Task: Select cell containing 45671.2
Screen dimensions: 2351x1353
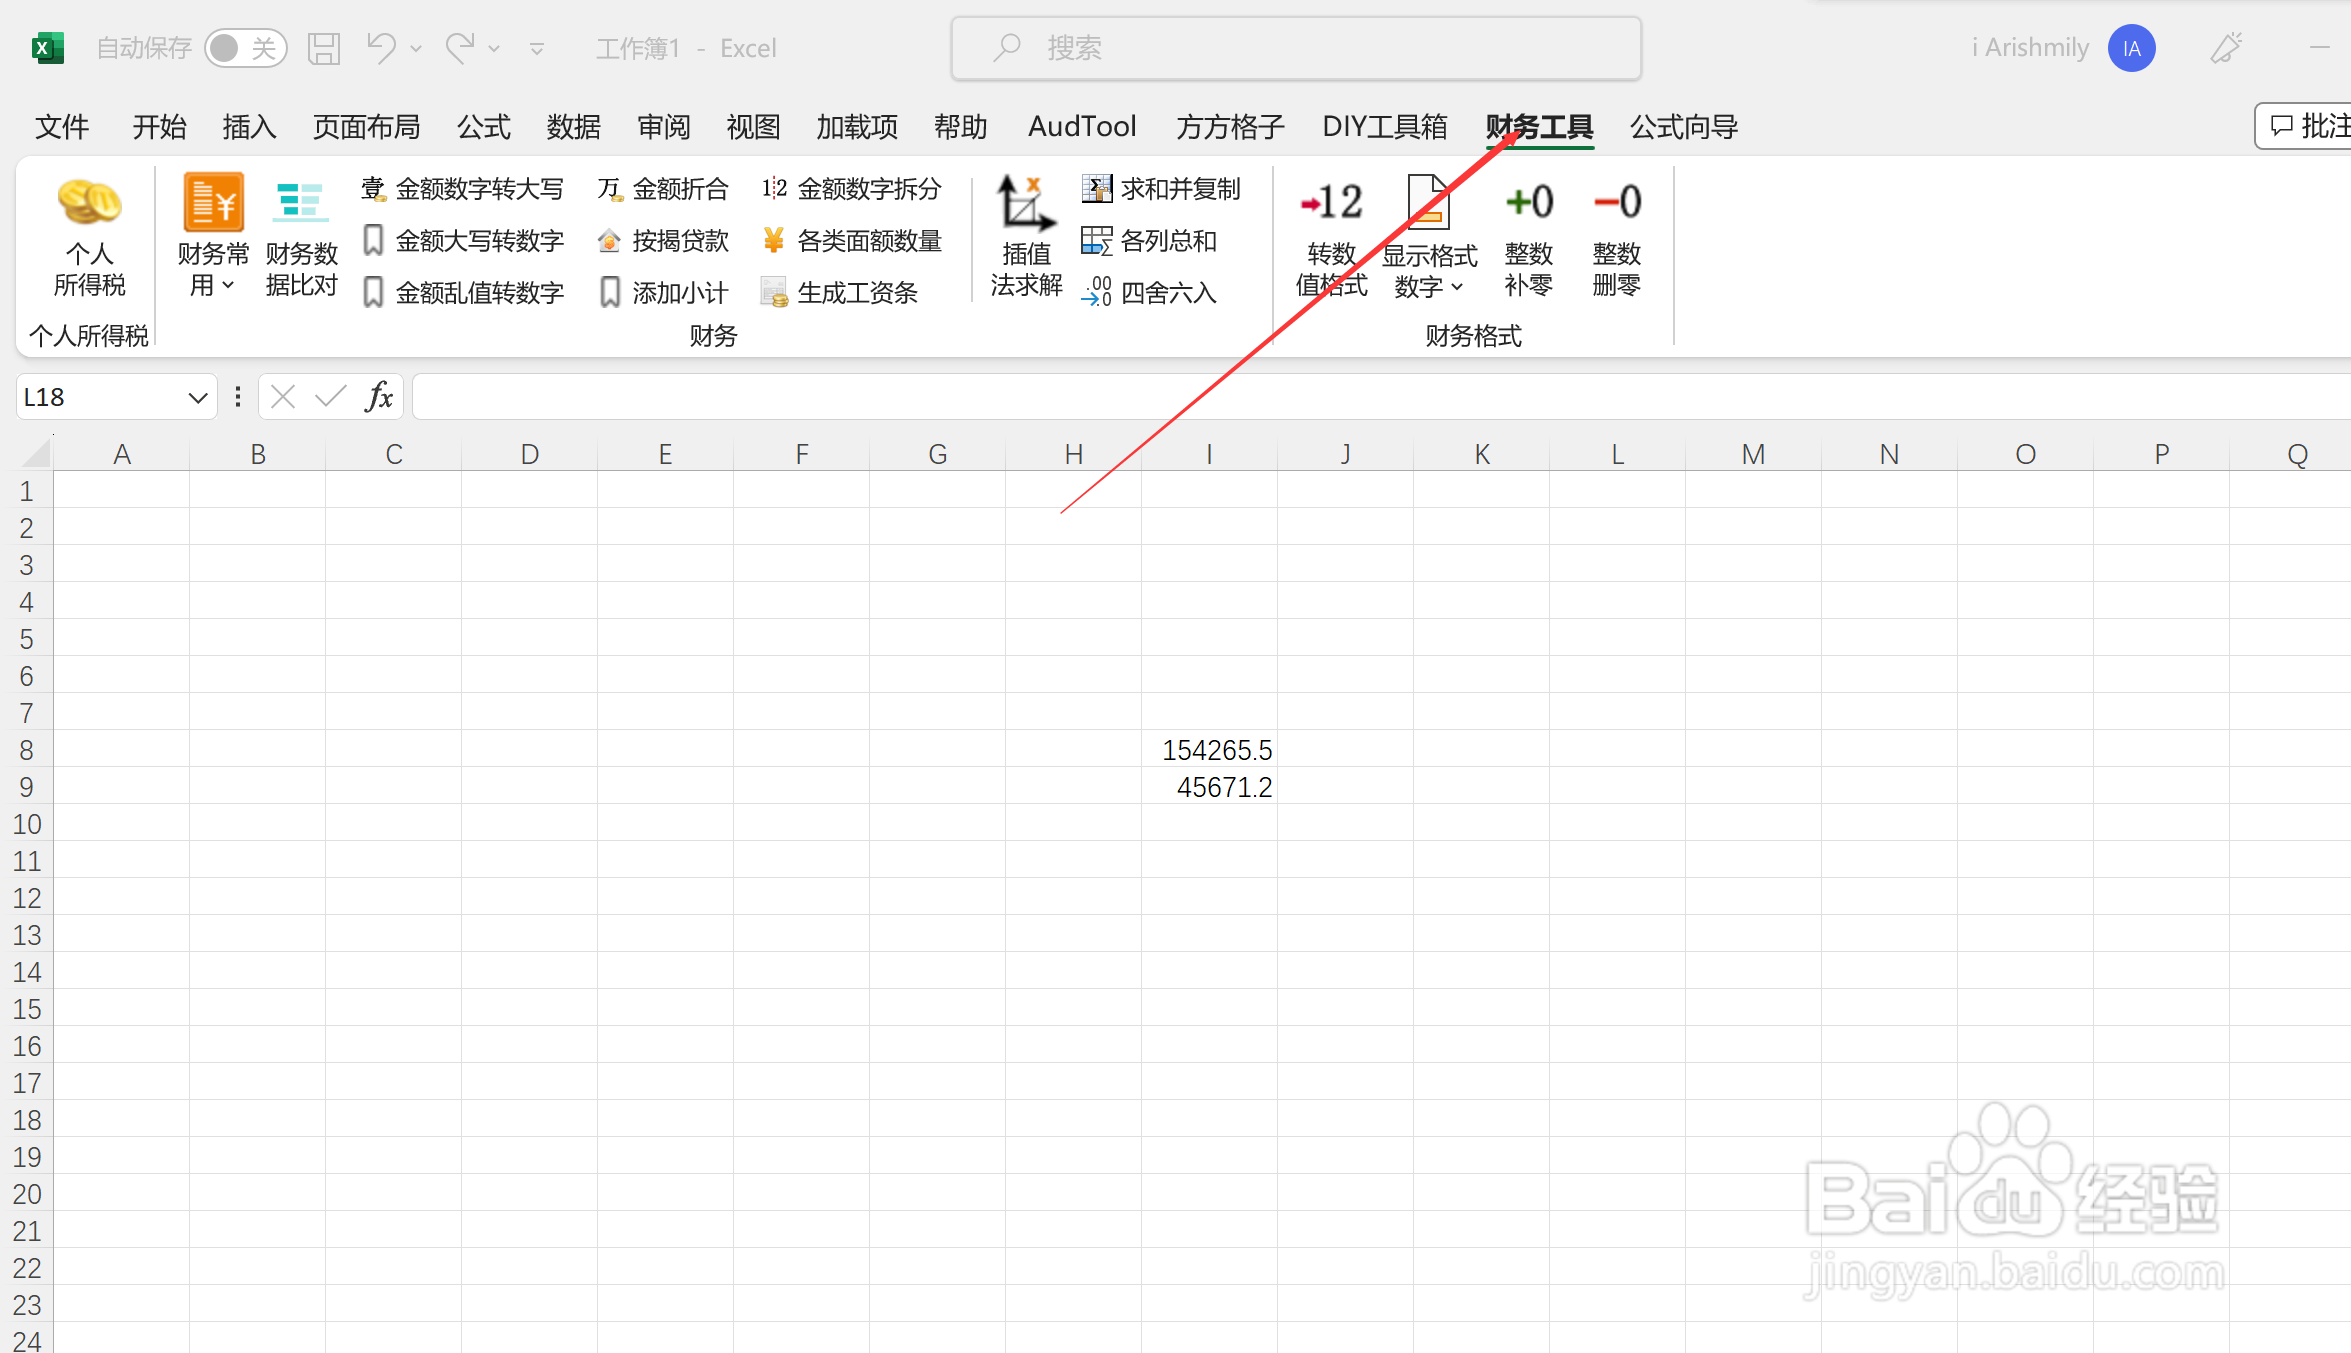Action: [x=1209, y=787]
